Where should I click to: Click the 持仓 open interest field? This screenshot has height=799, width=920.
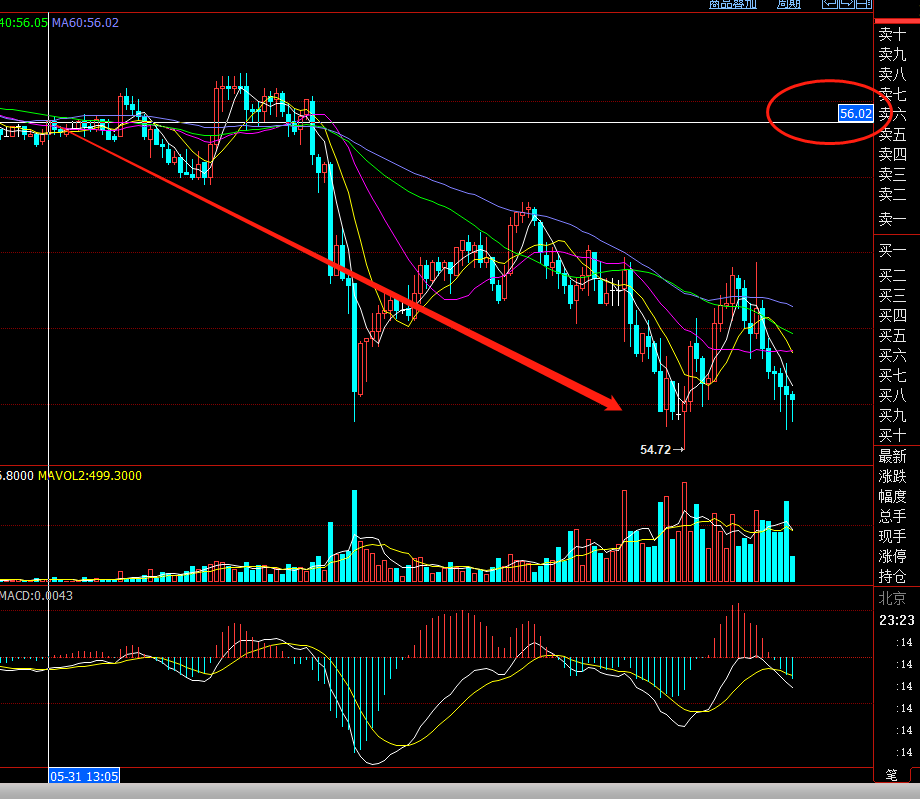(892, 576)
